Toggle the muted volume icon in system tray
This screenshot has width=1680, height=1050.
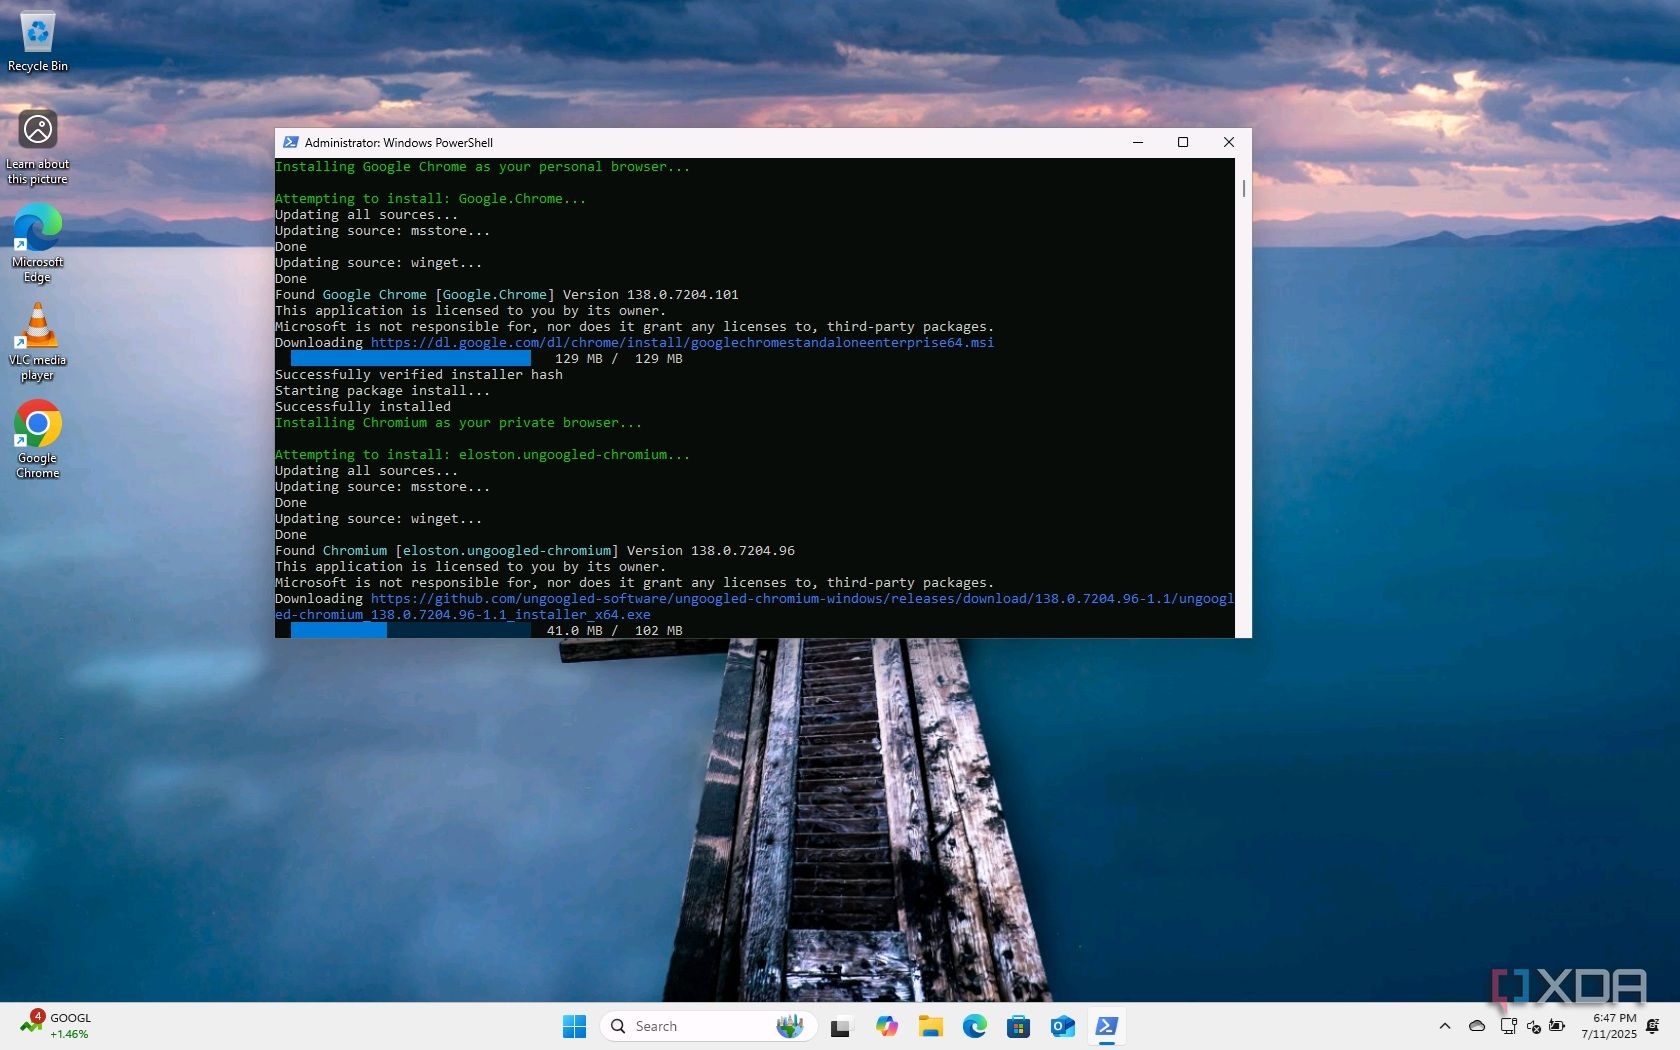coord(1533,1026)
